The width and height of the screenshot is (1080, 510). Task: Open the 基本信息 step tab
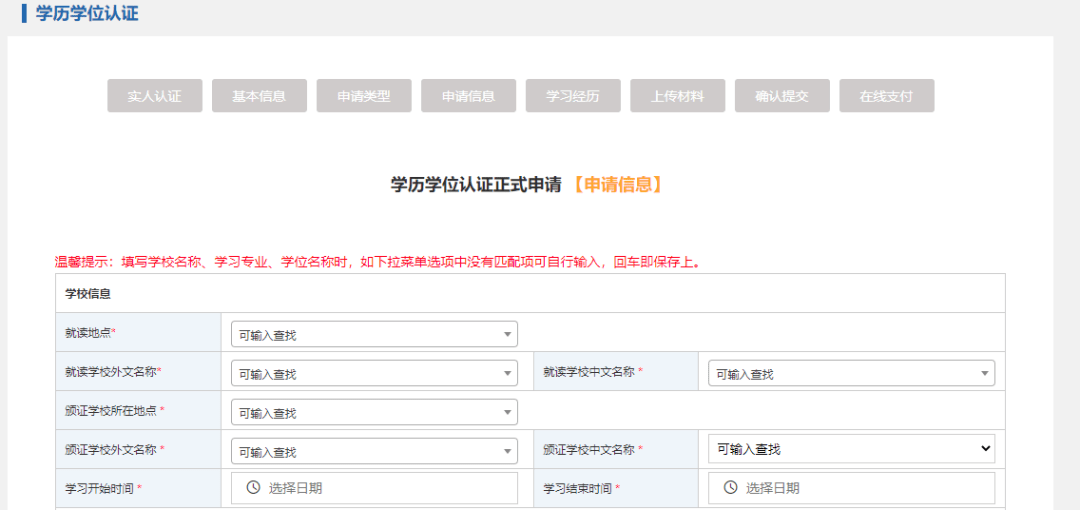tap(259, 96)
